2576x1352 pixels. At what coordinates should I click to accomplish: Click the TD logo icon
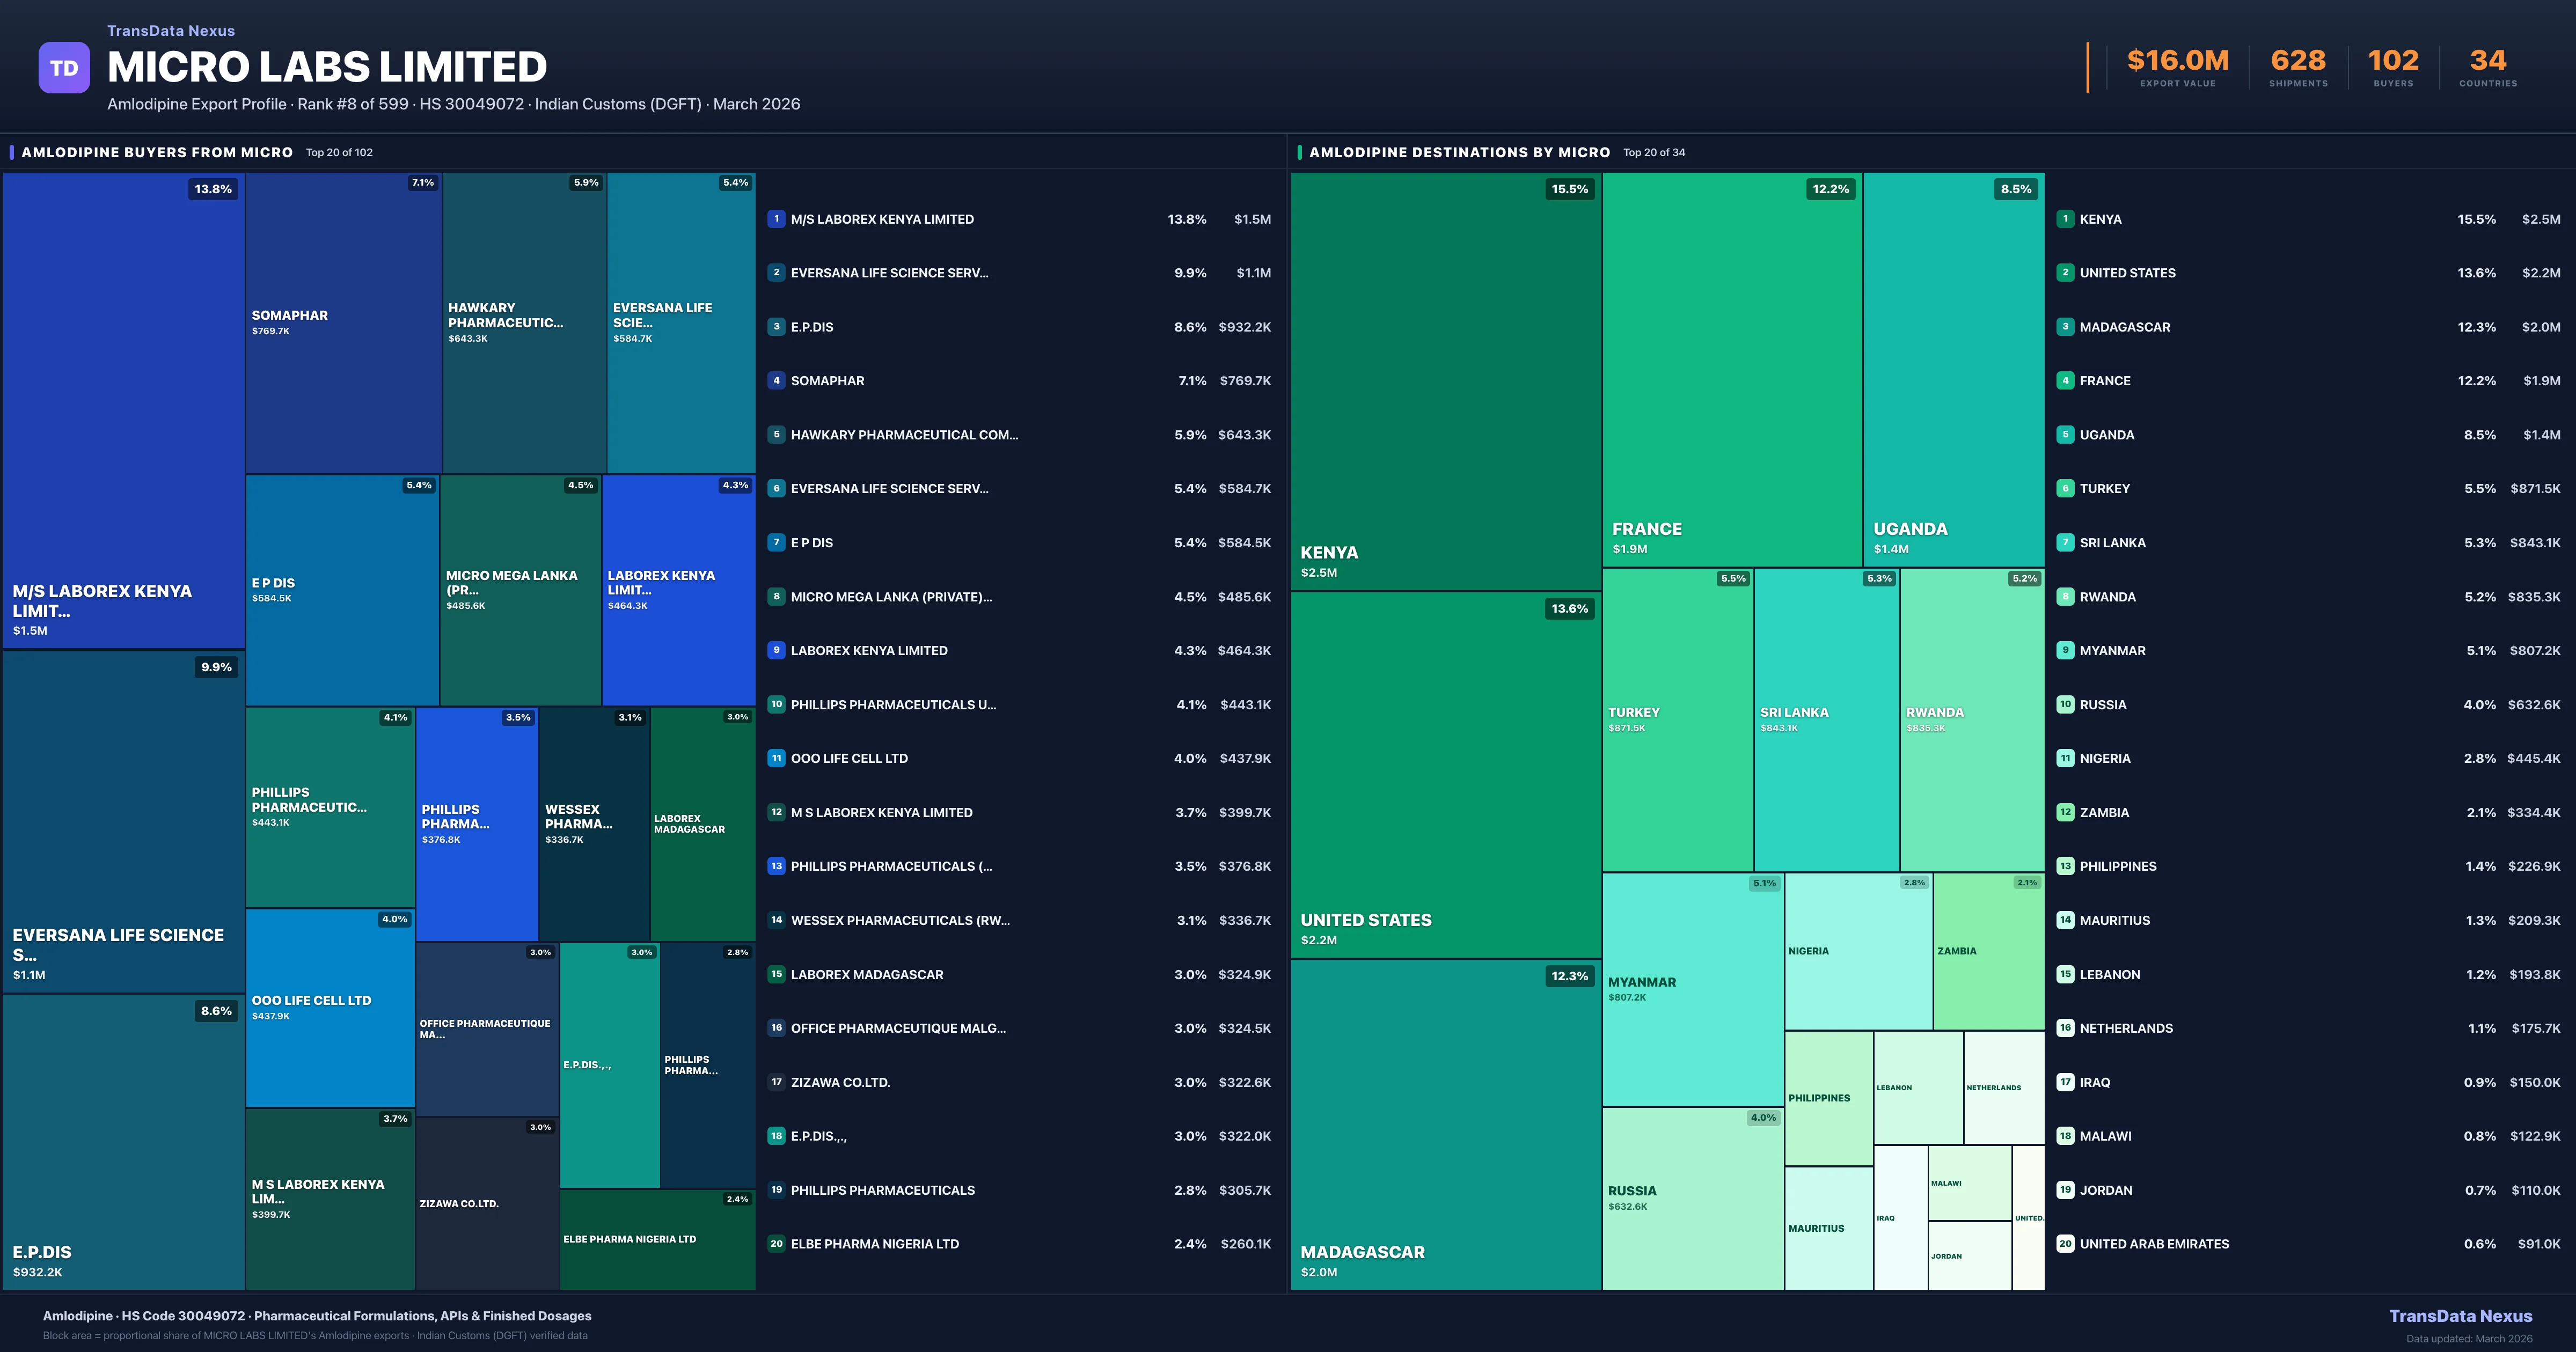pyautogui.click(x=63, y=67)
